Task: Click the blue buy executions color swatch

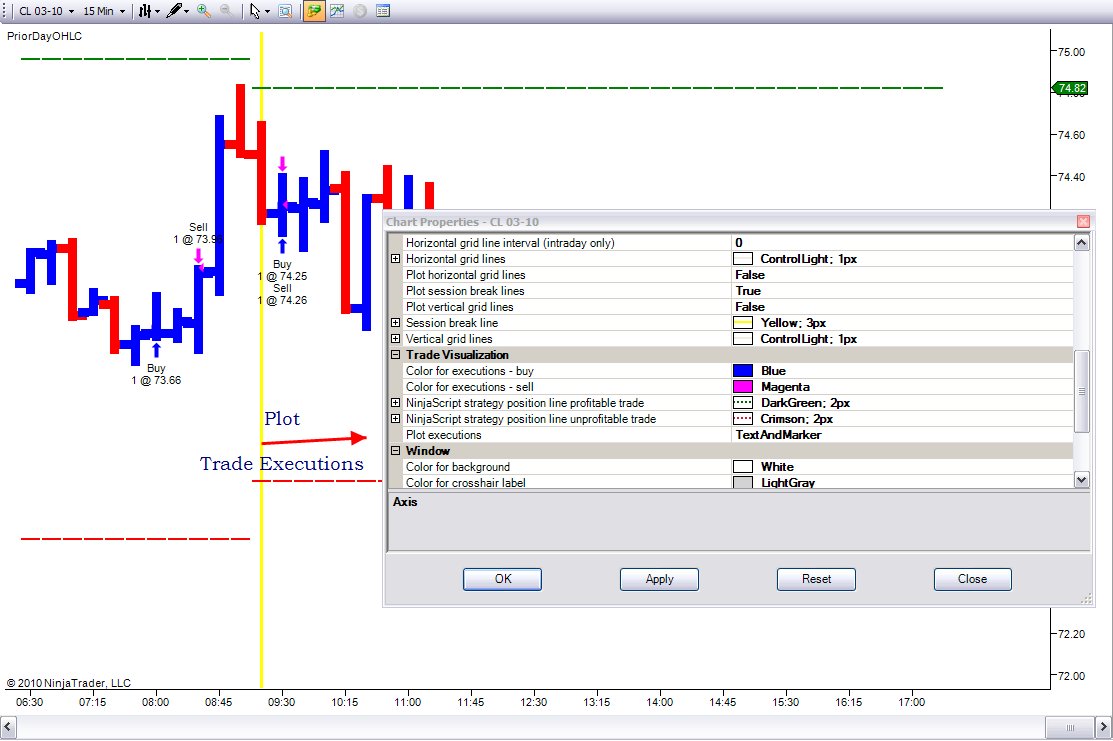Action: click(742, 370)
